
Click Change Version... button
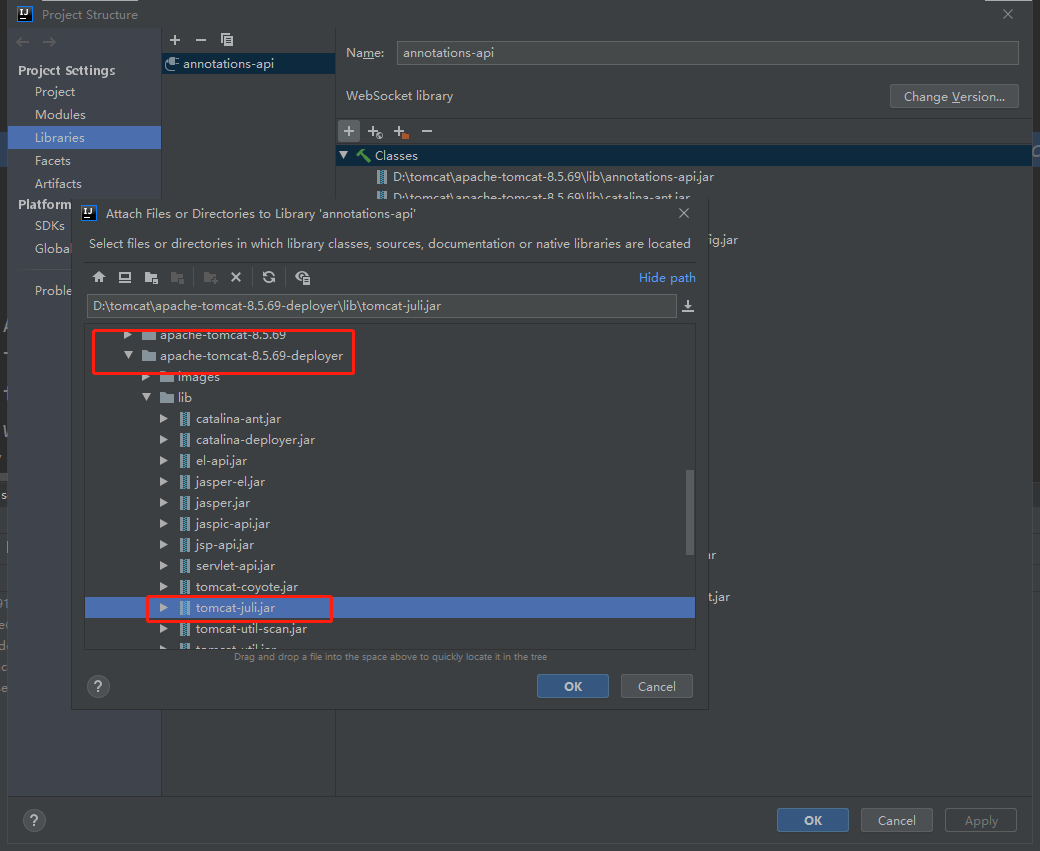pyautogui.click(x=954, y=96)
